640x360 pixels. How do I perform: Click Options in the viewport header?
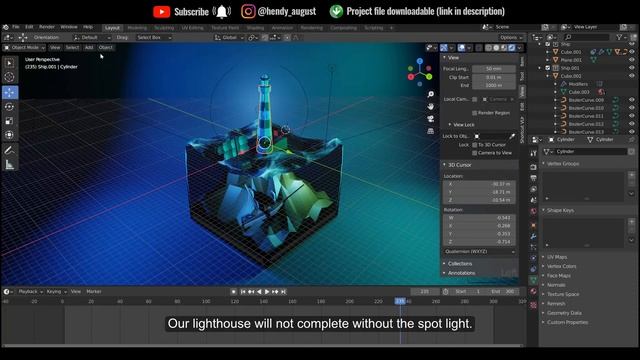pyautogui.click(x=511, y=38)
